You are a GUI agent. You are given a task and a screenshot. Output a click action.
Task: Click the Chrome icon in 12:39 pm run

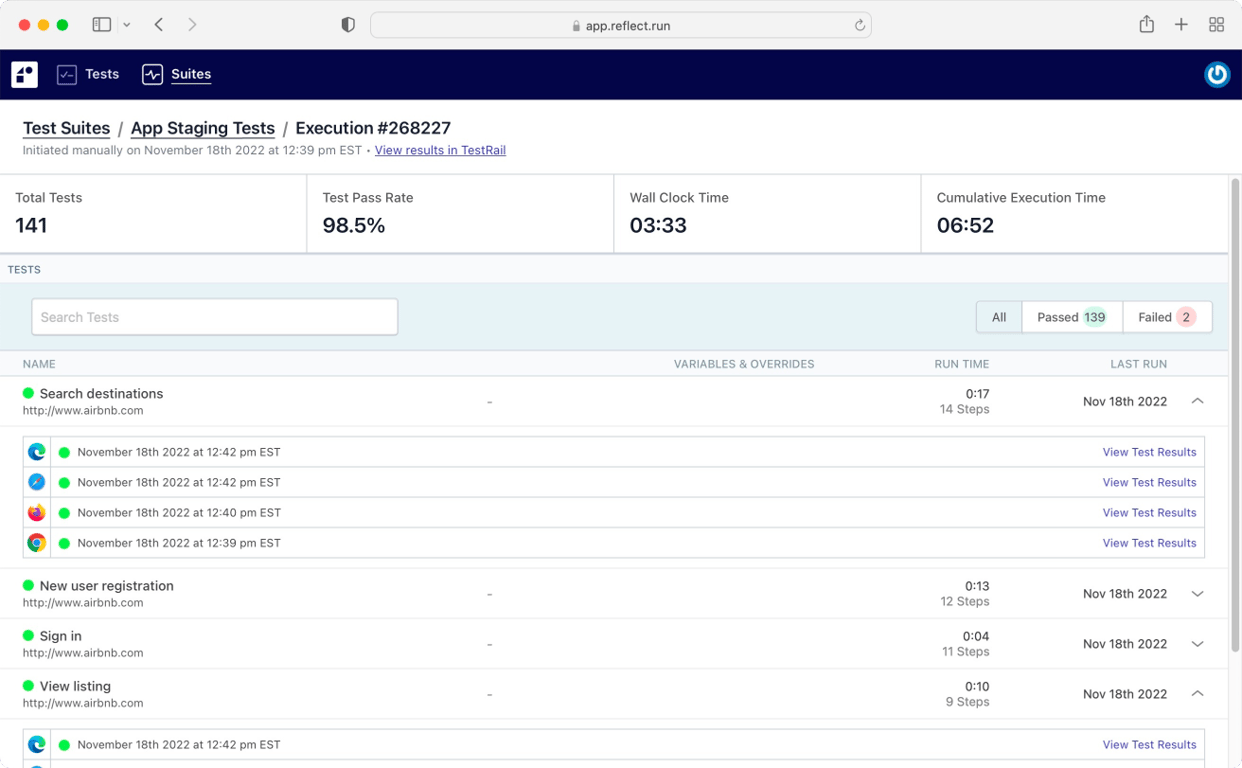click(x=37, y=543)
